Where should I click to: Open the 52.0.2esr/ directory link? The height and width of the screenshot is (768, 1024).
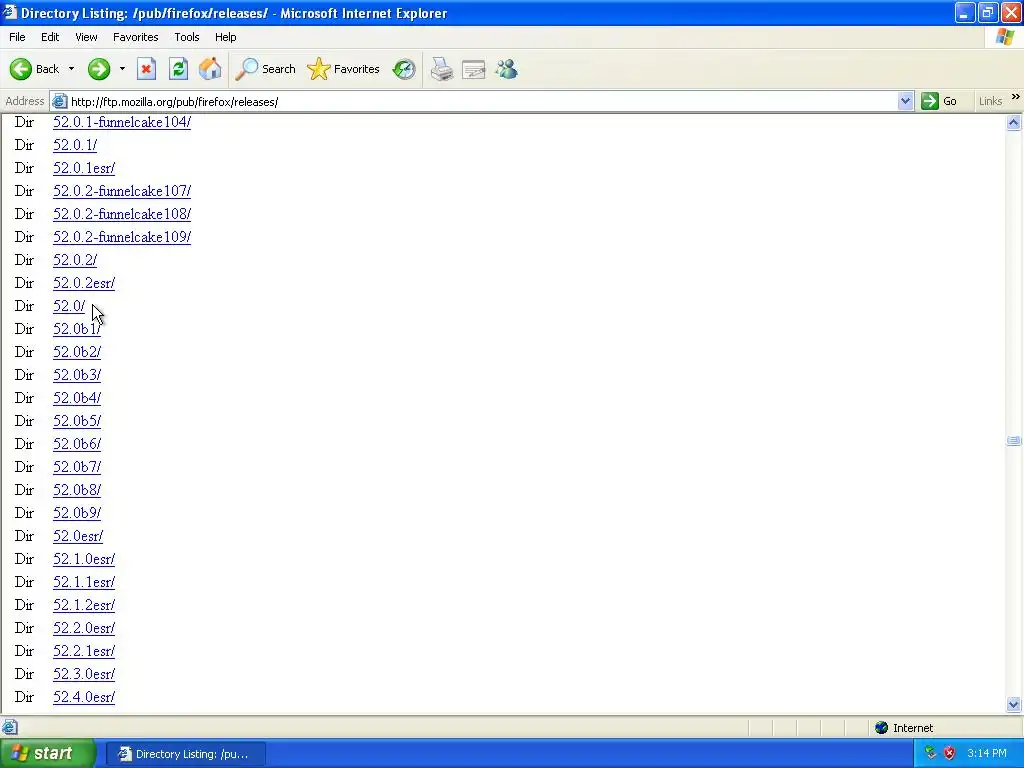point(84,283)
